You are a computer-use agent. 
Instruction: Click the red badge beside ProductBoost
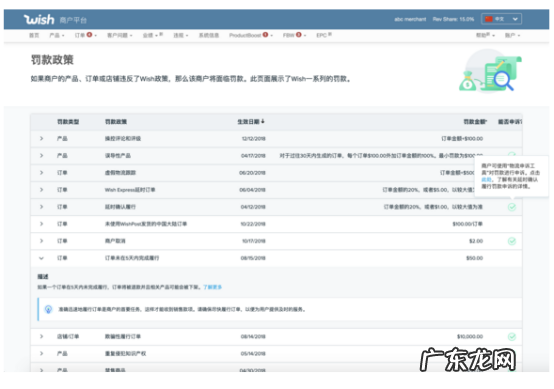click(265, 35)
